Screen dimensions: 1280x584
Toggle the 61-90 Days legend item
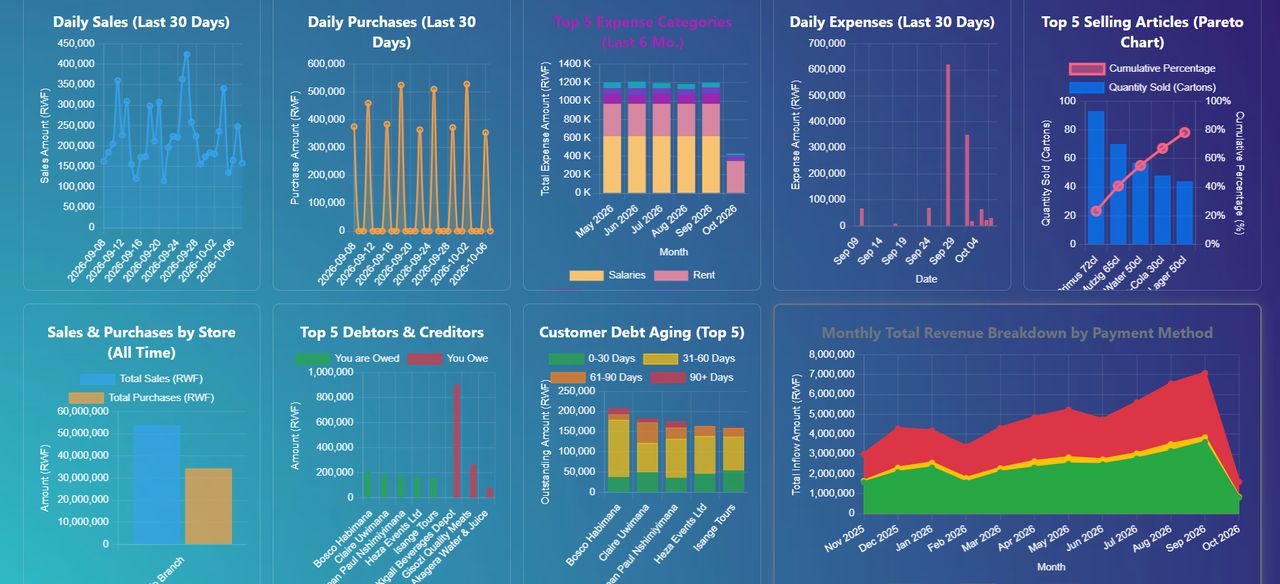[x=594, y=377]
